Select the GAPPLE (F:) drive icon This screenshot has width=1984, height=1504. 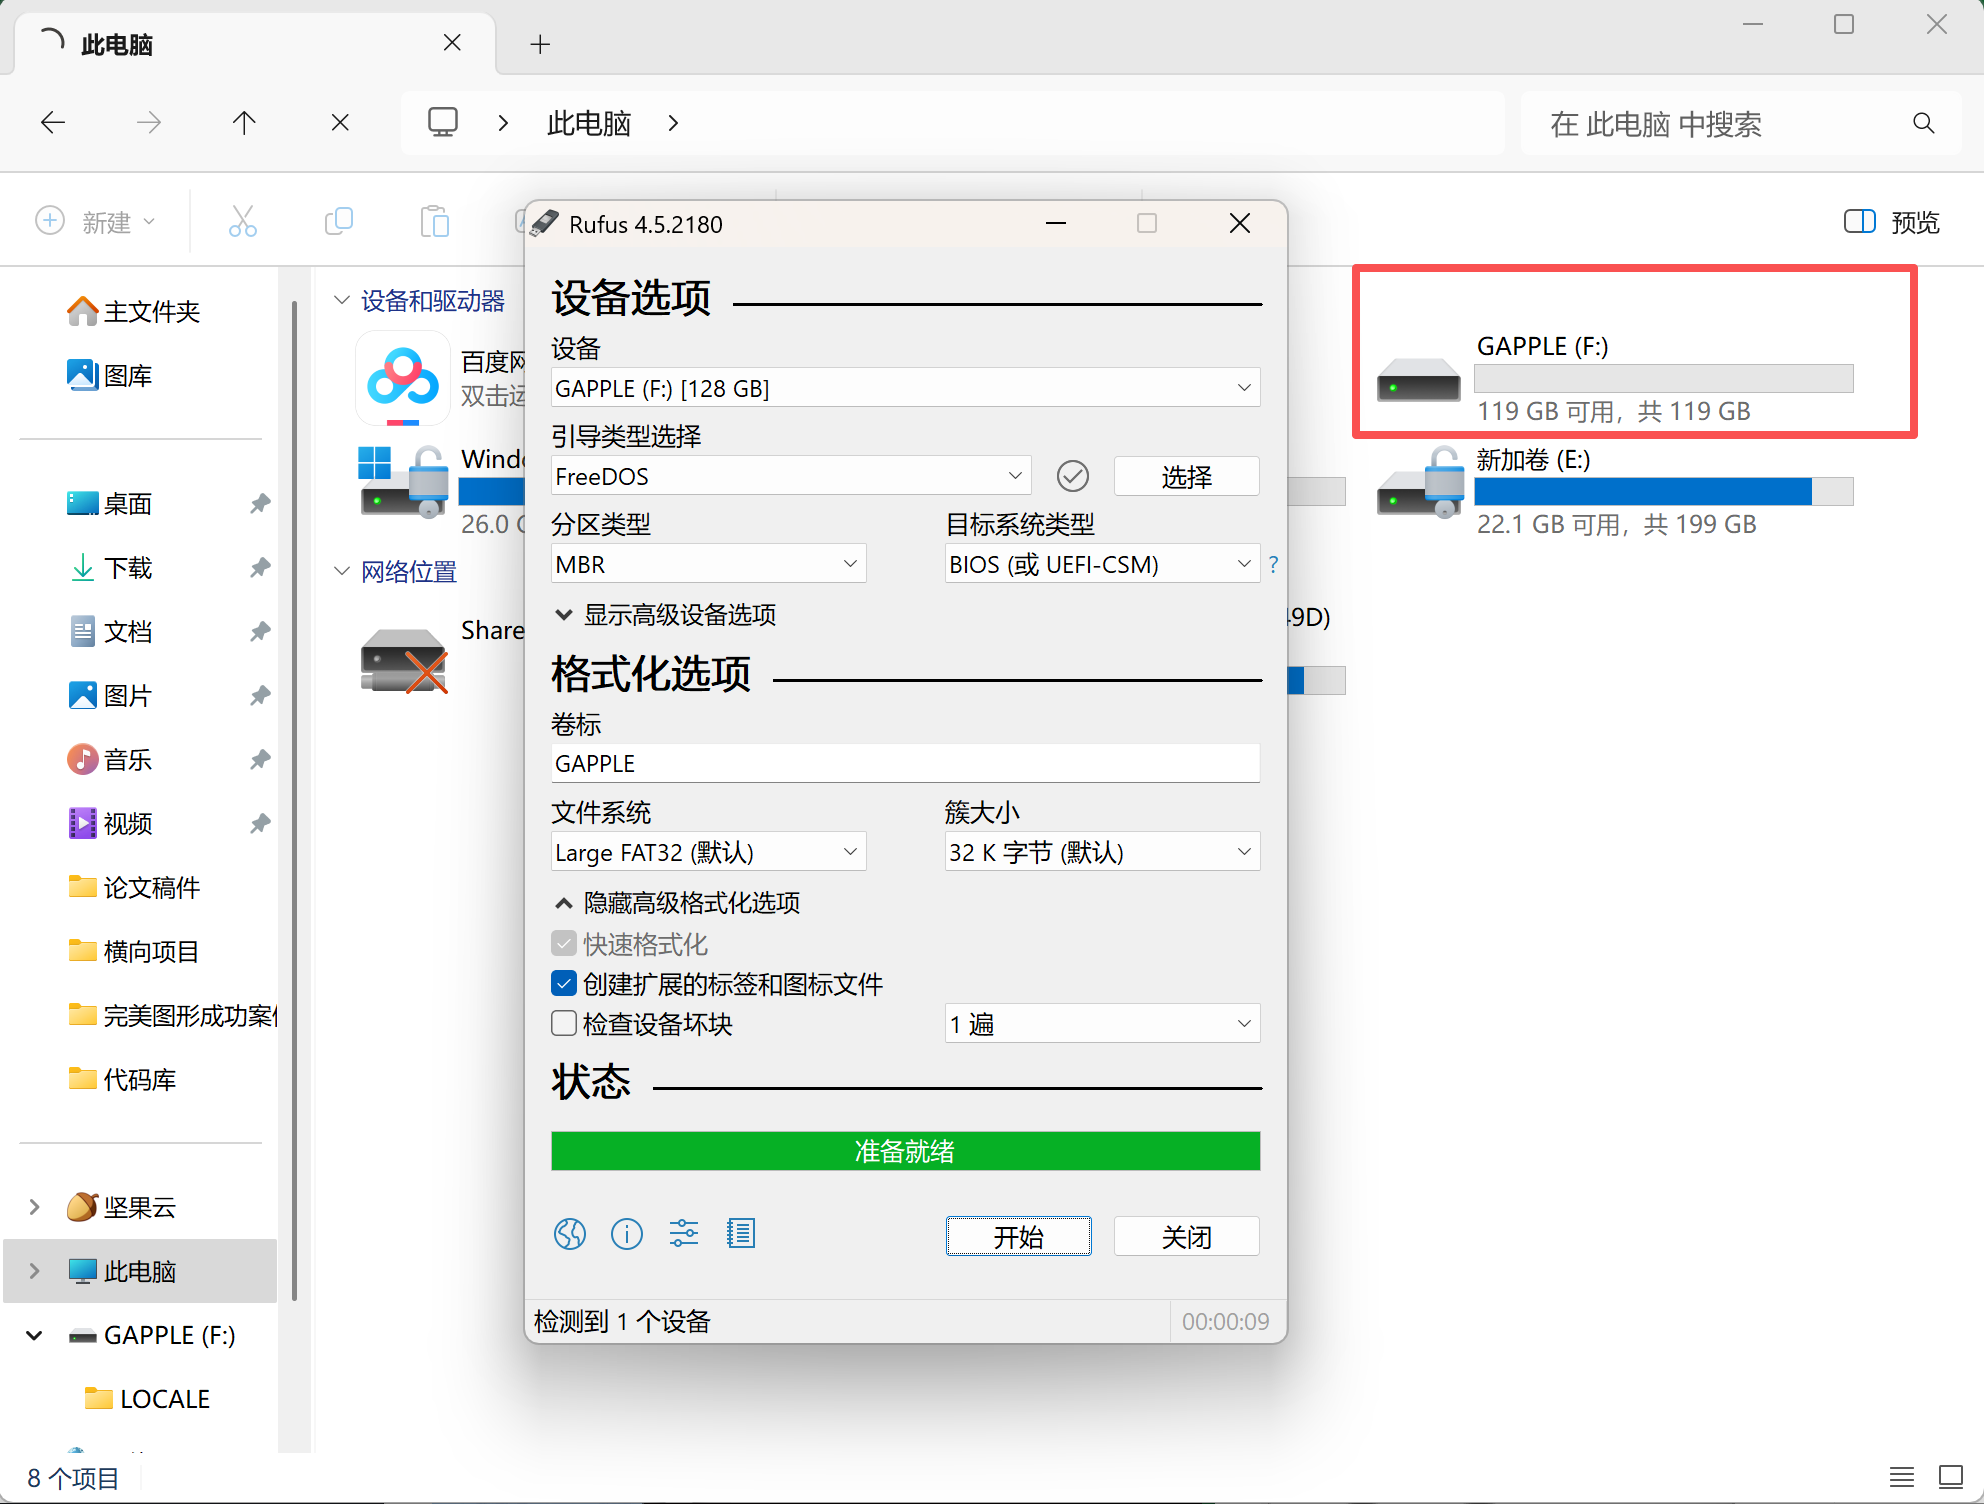point(1418,380)
